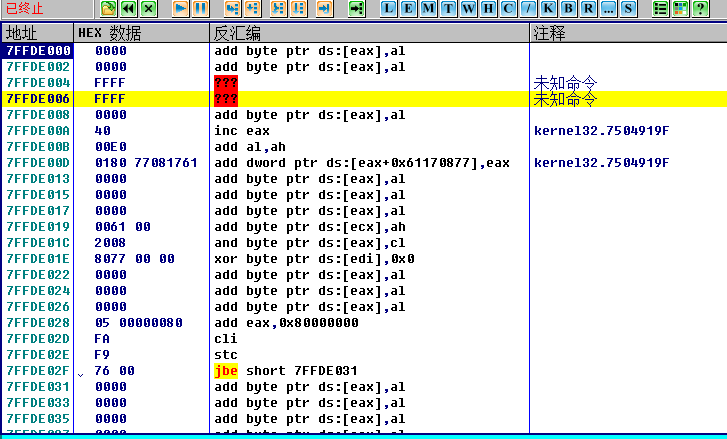Select the stc instruction
The height and width of the screenshot is (439, 727).
226,355
